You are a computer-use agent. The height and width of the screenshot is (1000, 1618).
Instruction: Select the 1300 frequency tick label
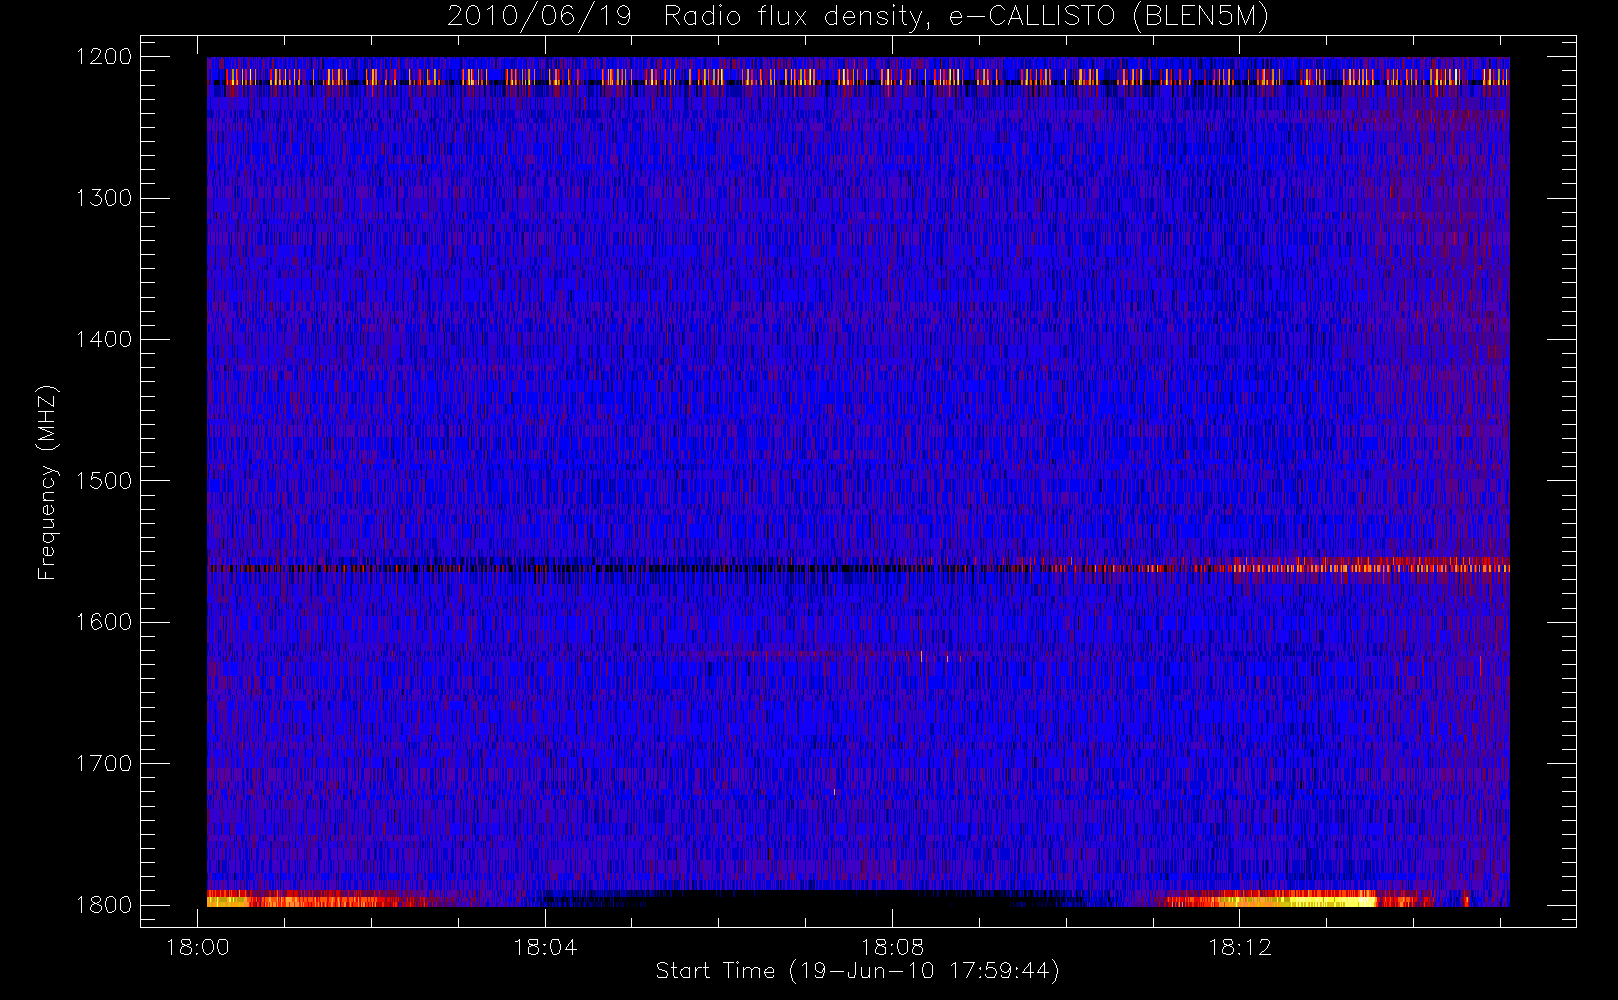pos(104,198)
